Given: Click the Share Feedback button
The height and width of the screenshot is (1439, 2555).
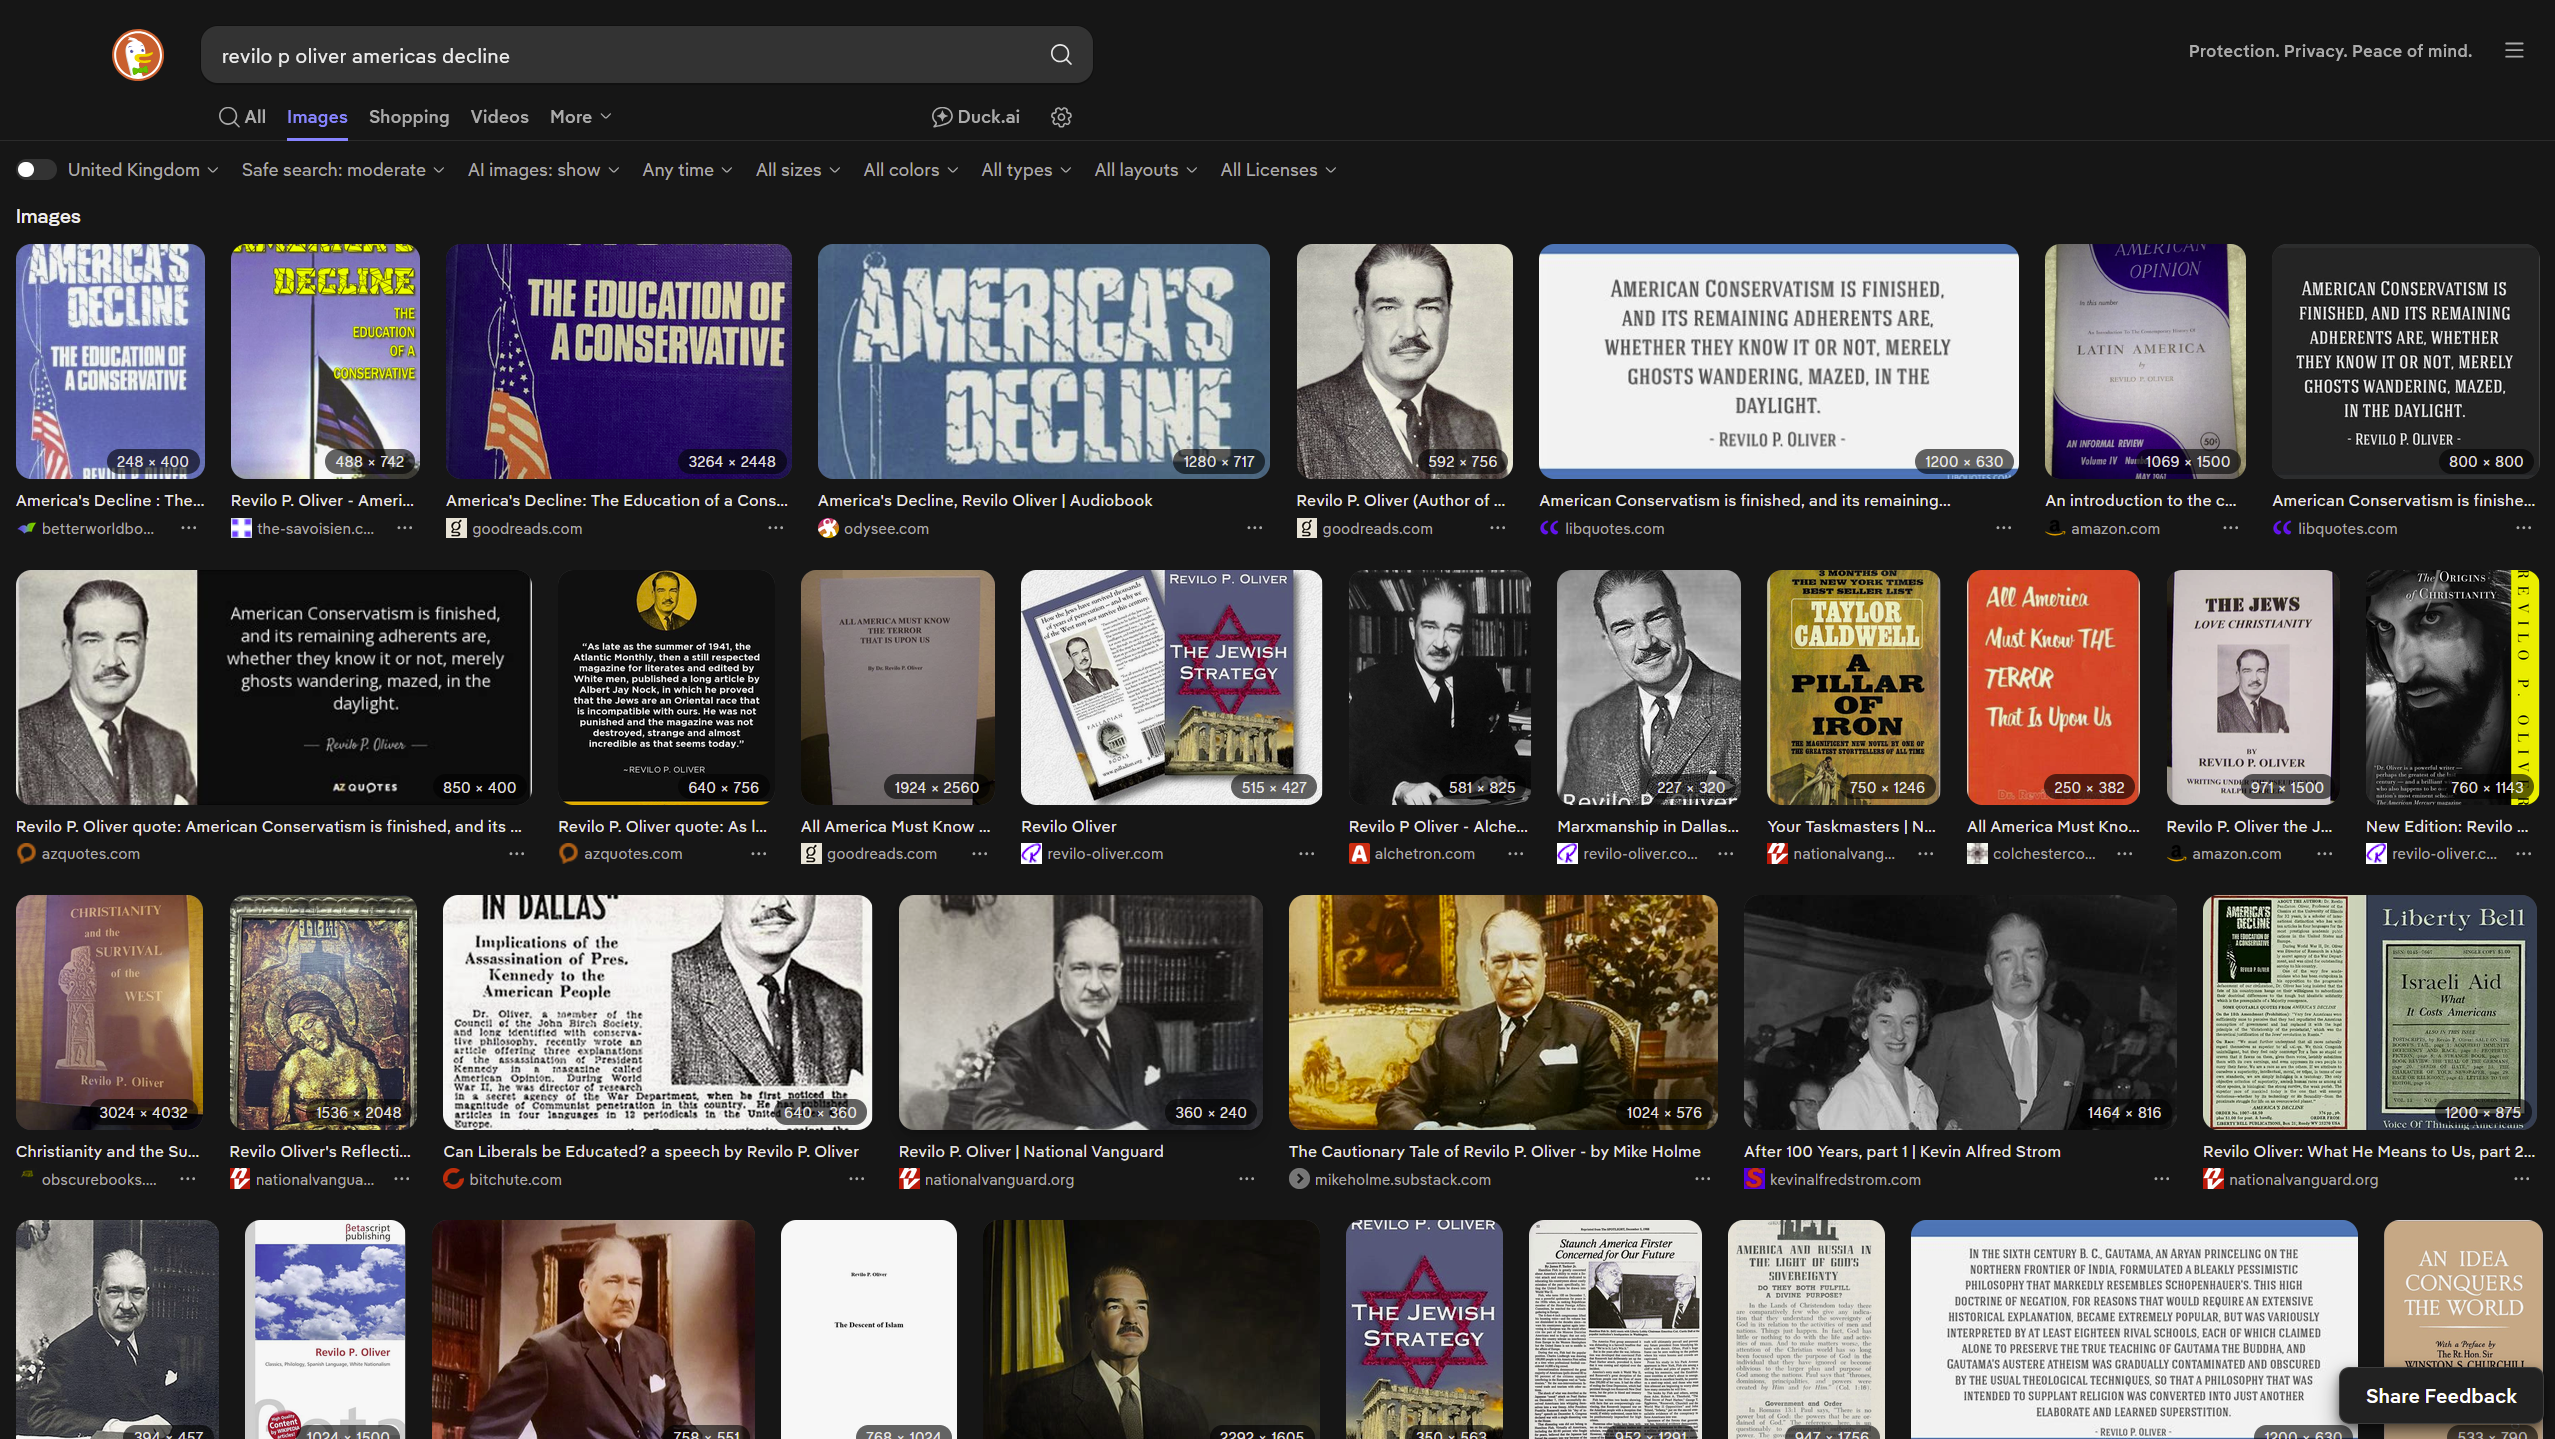Looking at the screenshot, I should point(2440,1396).
